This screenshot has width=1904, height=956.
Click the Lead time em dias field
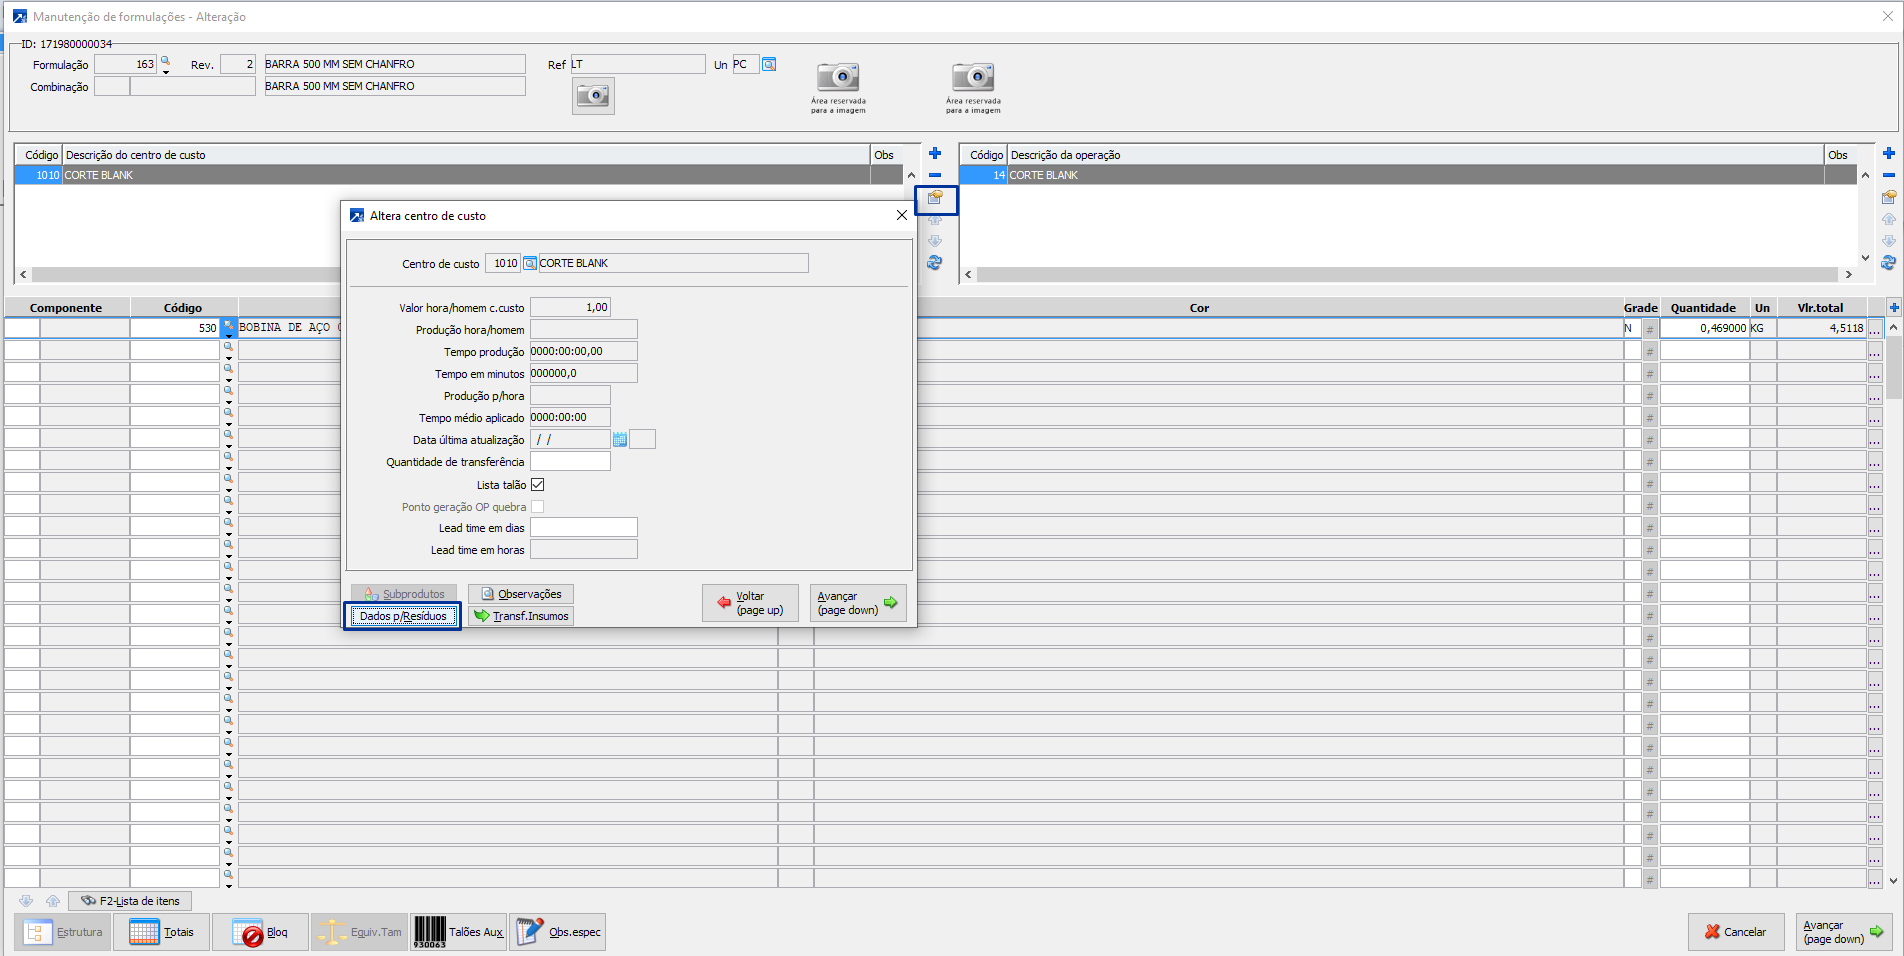tap(583, 528)
